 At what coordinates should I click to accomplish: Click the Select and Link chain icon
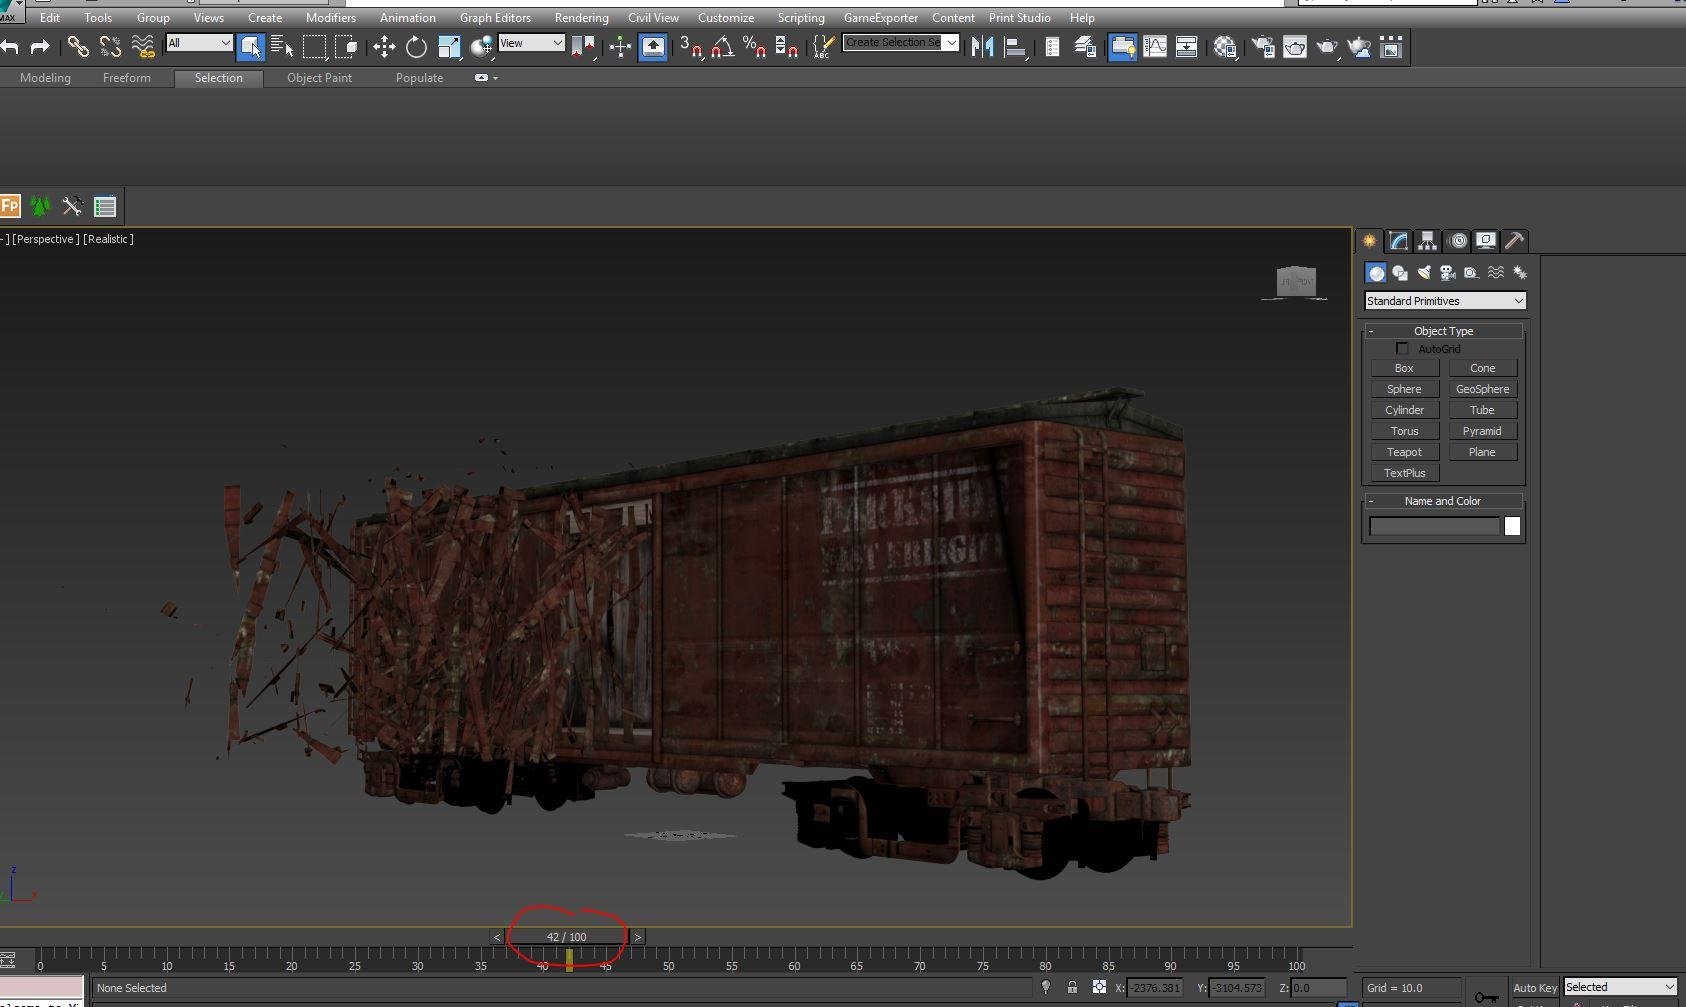coord(77,47)
